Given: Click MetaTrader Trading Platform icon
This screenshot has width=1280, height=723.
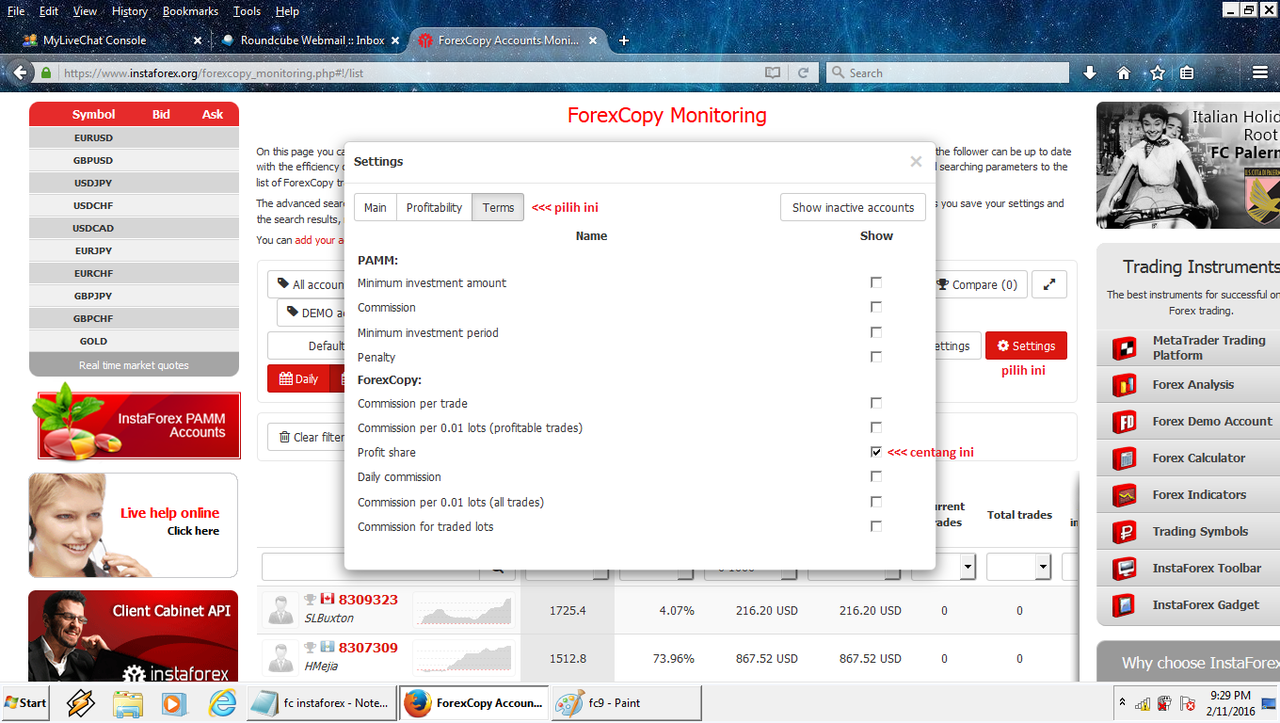Looking at the screenshot, I should pos(1125,348).
